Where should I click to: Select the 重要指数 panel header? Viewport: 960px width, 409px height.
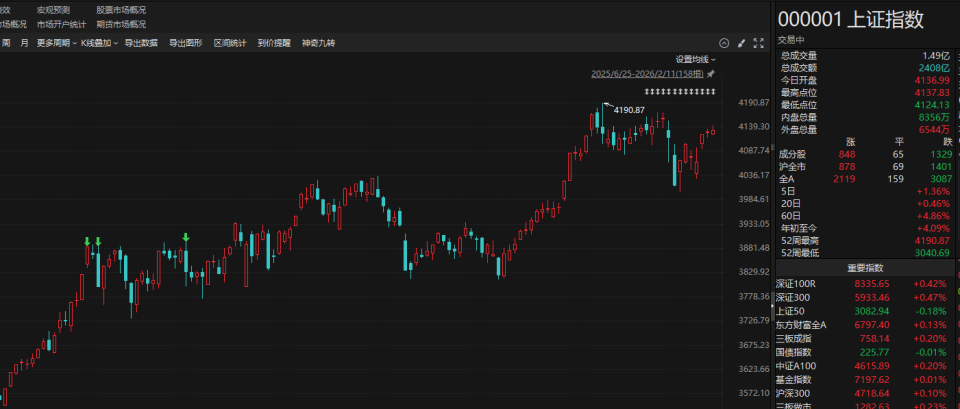click(865, 268)
